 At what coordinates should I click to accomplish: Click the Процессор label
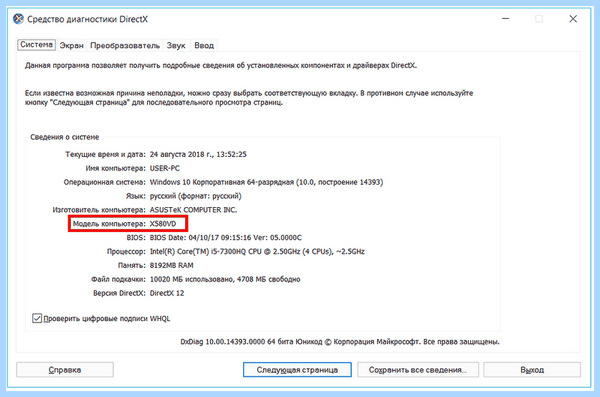(126, 252)
